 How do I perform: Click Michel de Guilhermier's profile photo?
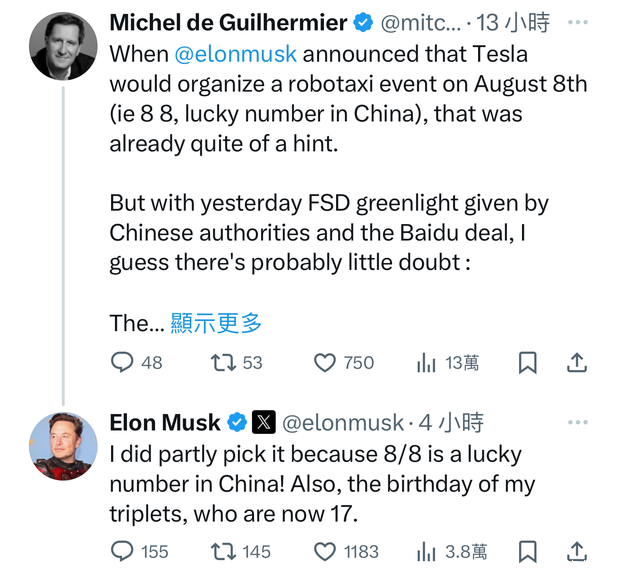click(63, 46)
